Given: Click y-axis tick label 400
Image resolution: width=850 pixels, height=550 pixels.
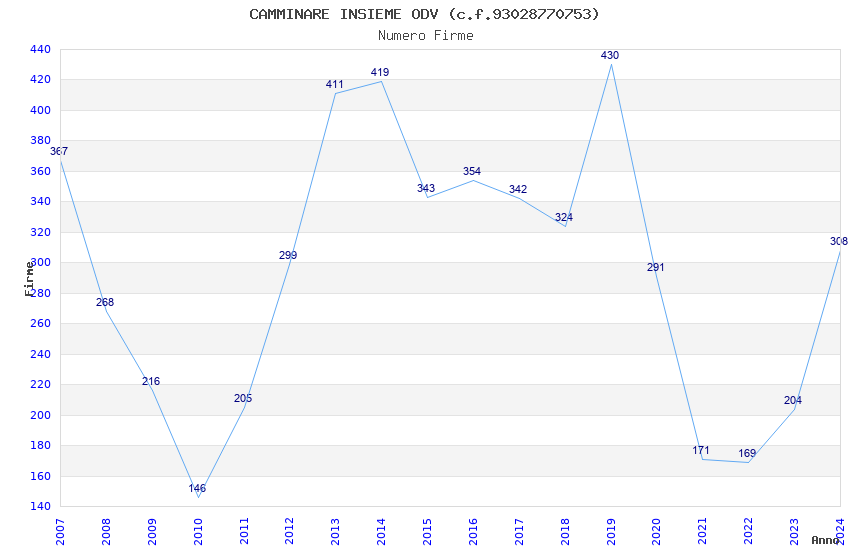Looking at the screenshot, I should [x=41, y=110].
